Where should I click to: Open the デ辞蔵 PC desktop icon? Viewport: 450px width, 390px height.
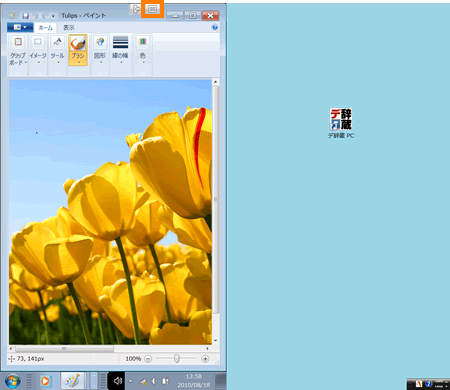click(341, 123)
